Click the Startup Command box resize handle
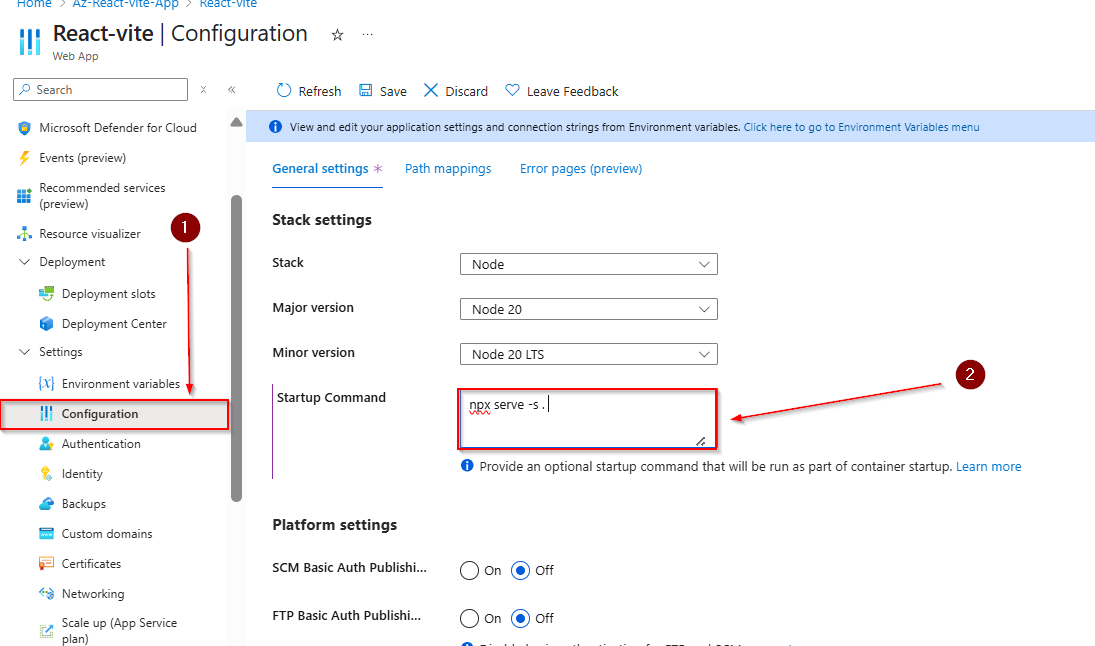Image resolution: width=1095 pixels, height=646 pixels. (x=700, y=441)
